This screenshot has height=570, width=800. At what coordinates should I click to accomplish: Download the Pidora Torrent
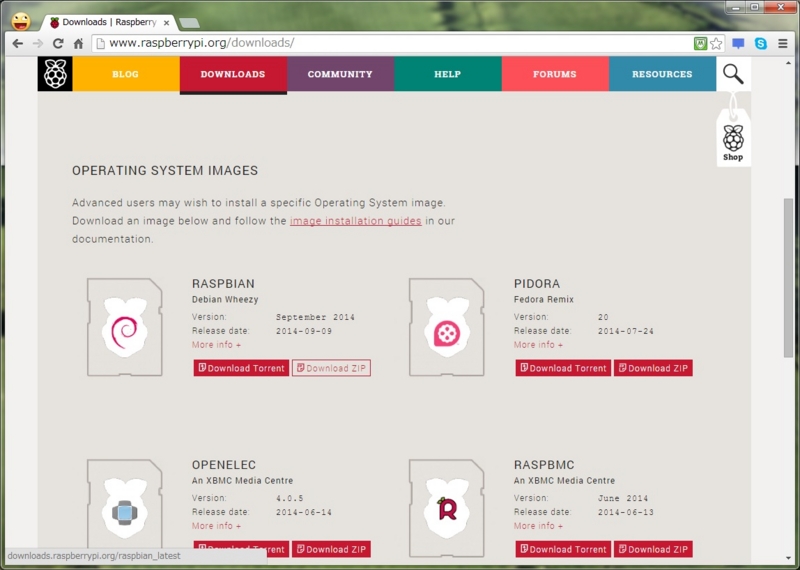(563, 368)
